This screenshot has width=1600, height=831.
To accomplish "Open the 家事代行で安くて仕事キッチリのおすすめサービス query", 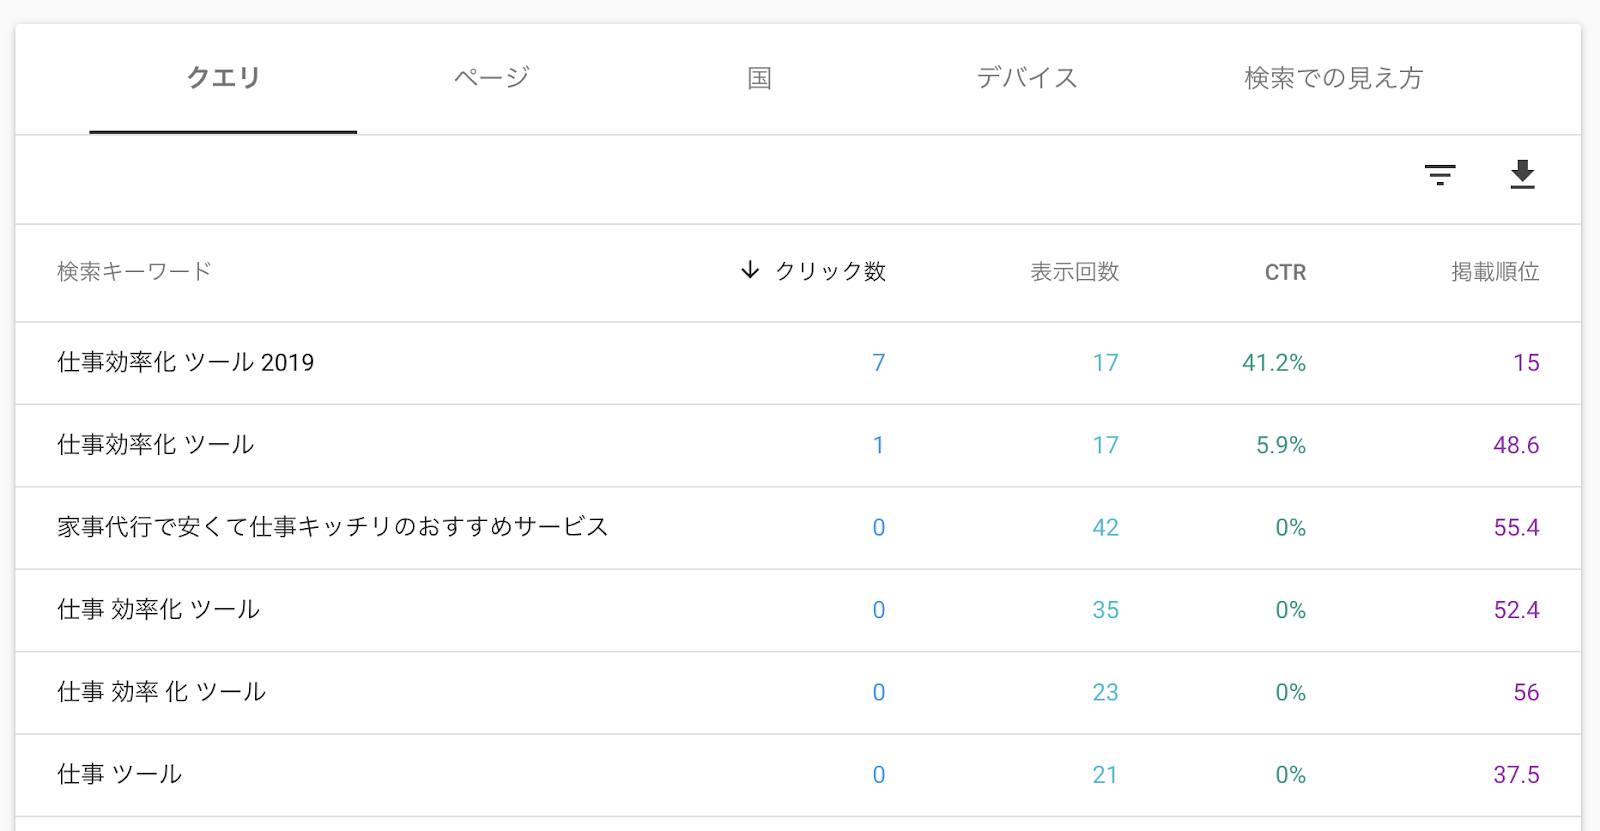I will point(332,527).
